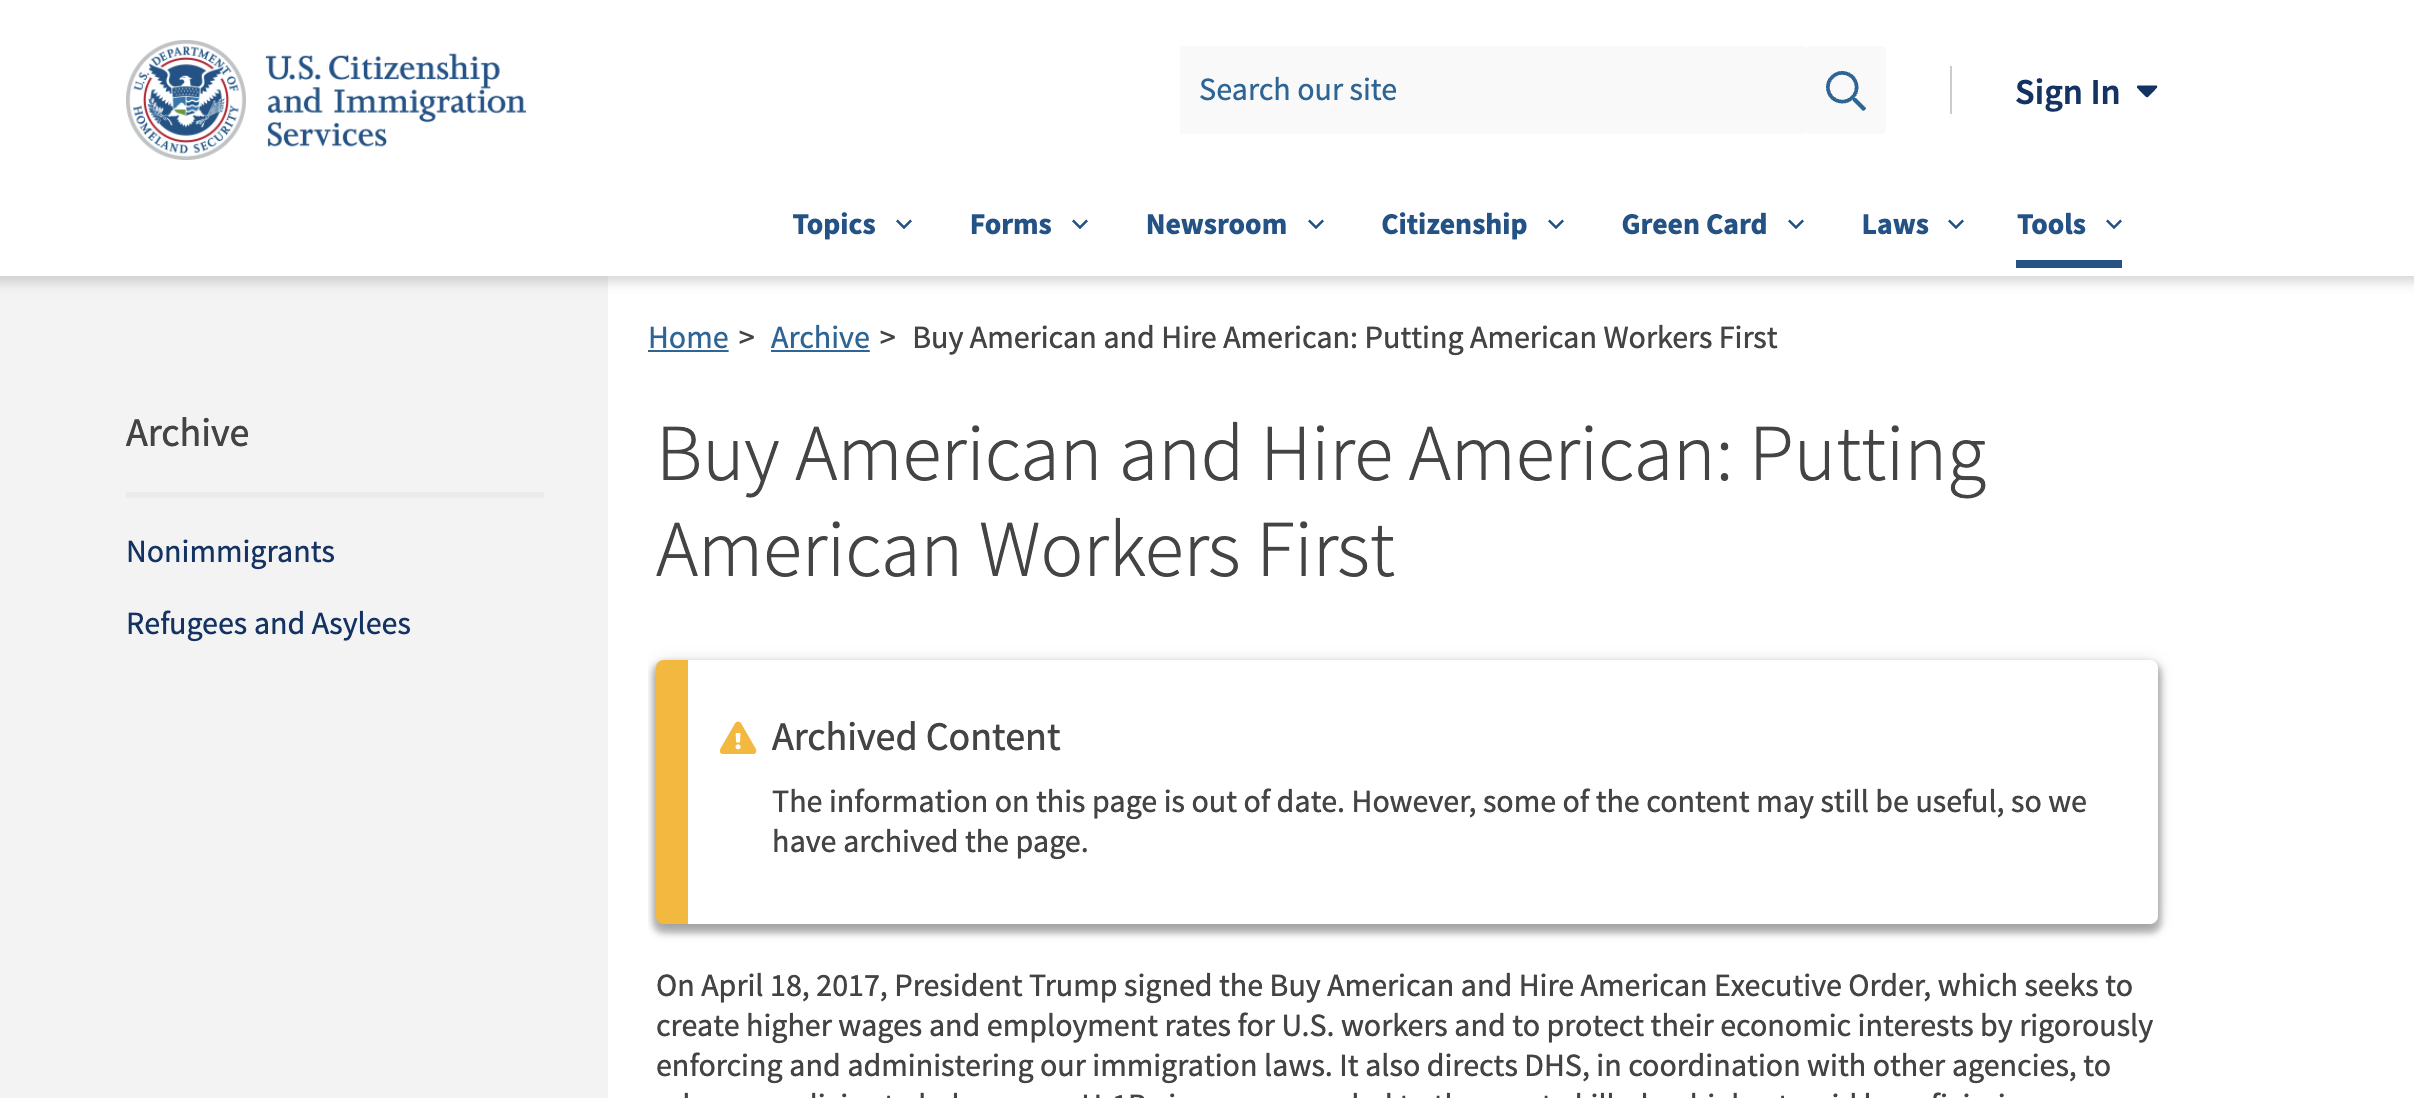
Task: Click into the Search our site field
Action: (x=1500, y=91)
